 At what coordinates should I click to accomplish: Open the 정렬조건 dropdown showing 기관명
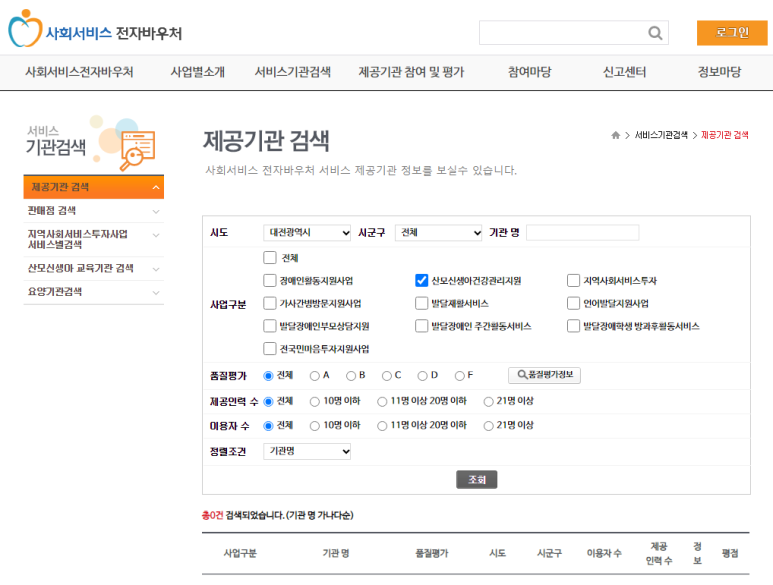tap(307, 451)
